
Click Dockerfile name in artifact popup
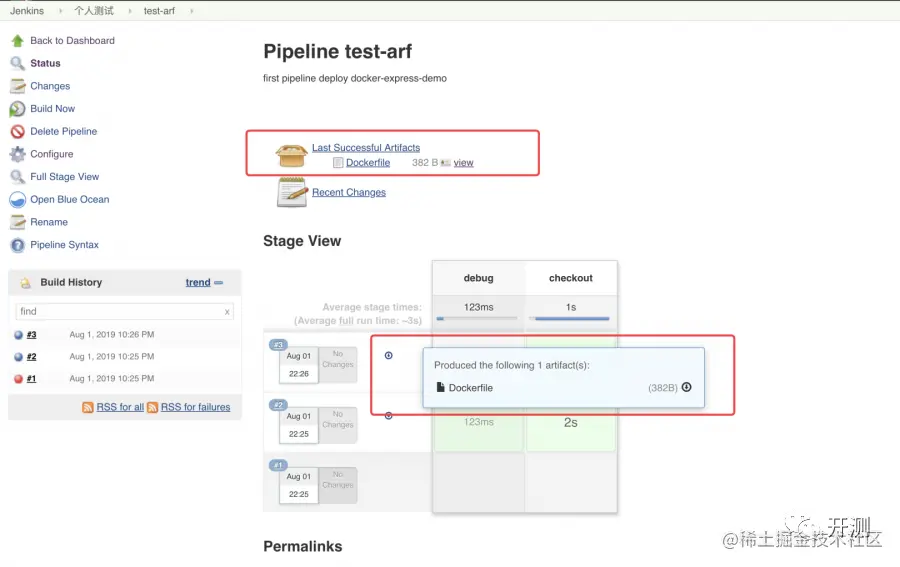[471, 388]
